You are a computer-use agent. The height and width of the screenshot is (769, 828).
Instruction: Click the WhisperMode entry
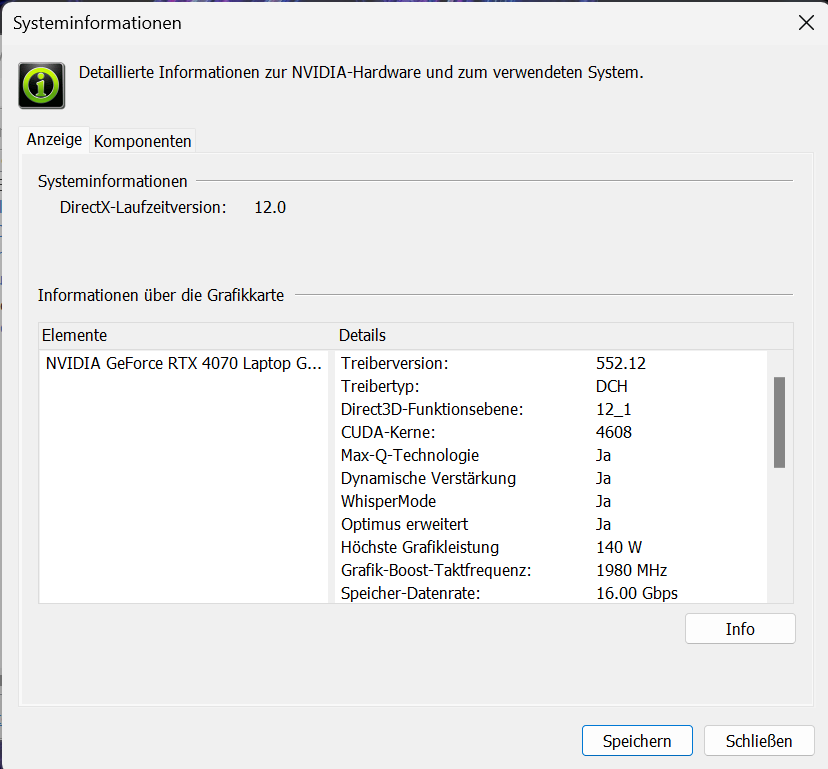388,501
